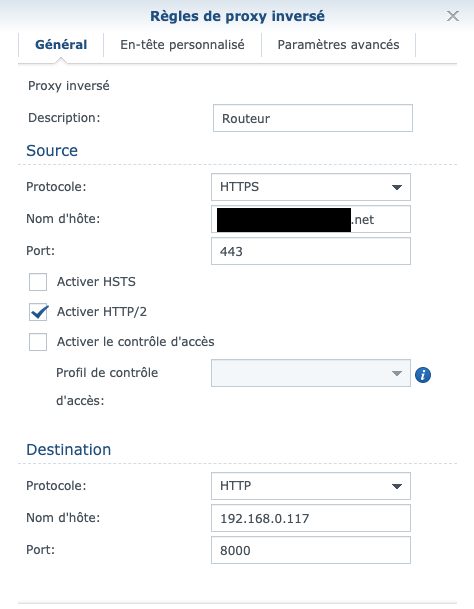This screenshot has width=474, height=609.
Task: Switch to the En-tête personnalisé tab
Action: [x=182, y=45]
